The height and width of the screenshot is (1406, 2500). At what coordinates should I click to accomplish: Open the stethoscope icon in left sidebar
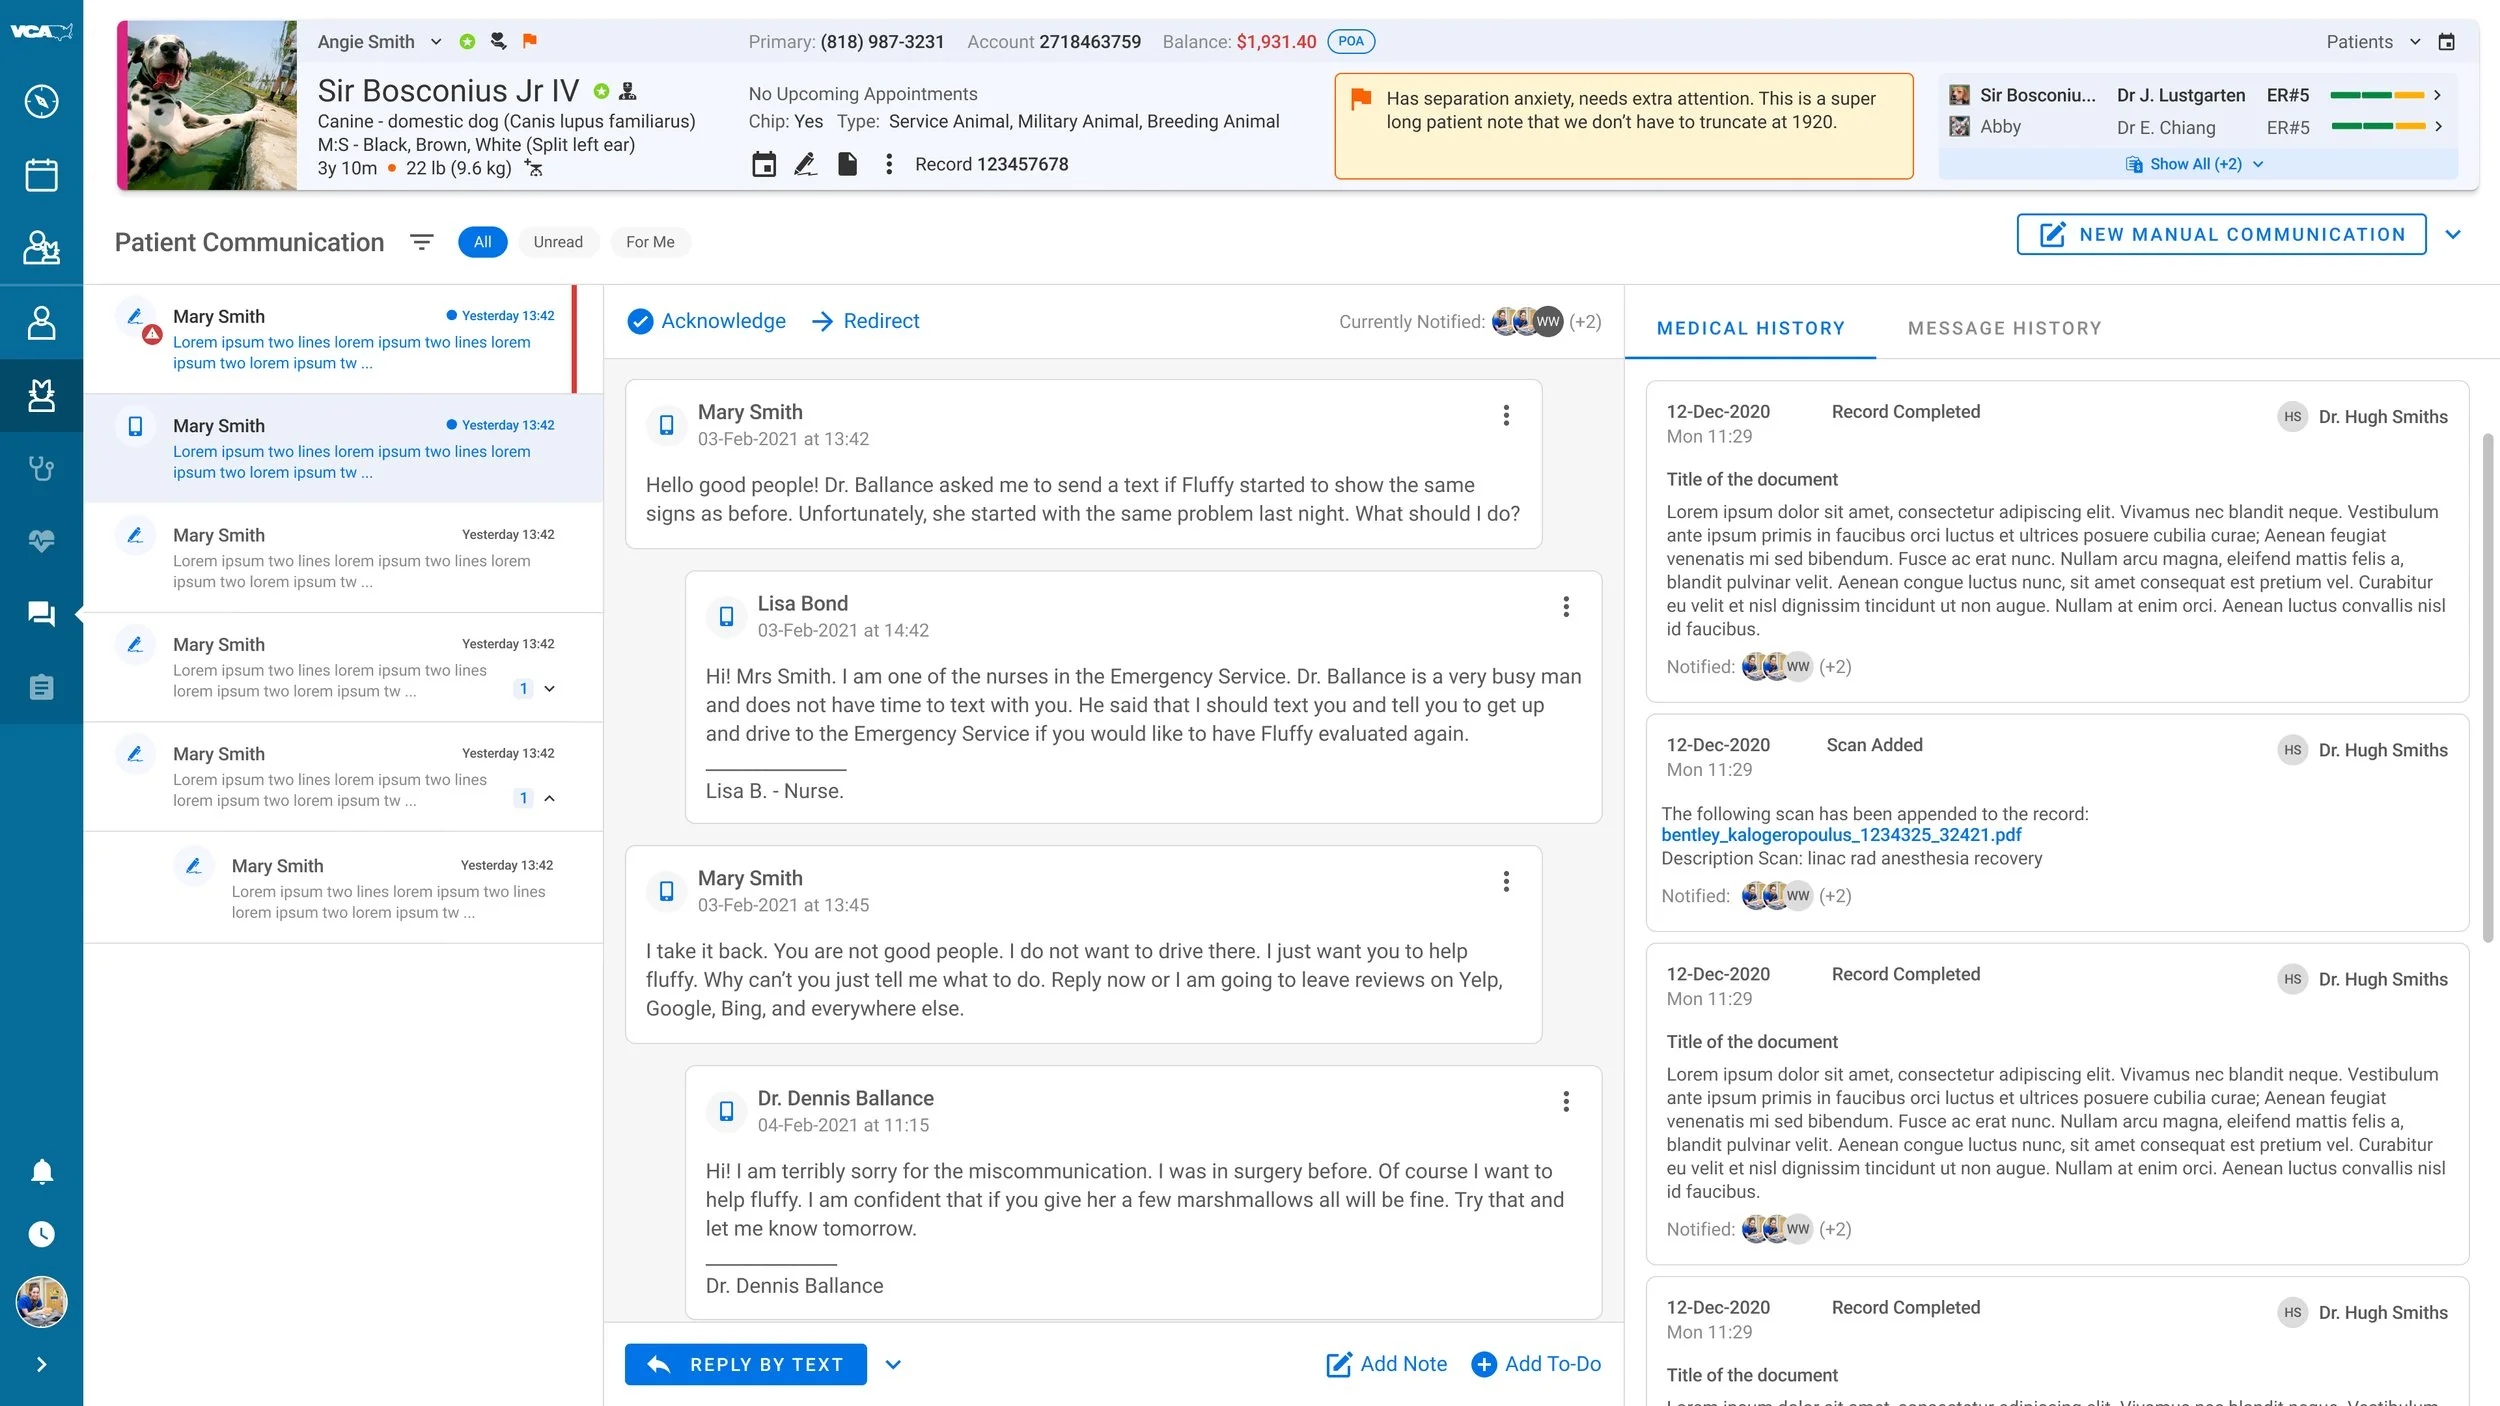(x=41, y=468)
